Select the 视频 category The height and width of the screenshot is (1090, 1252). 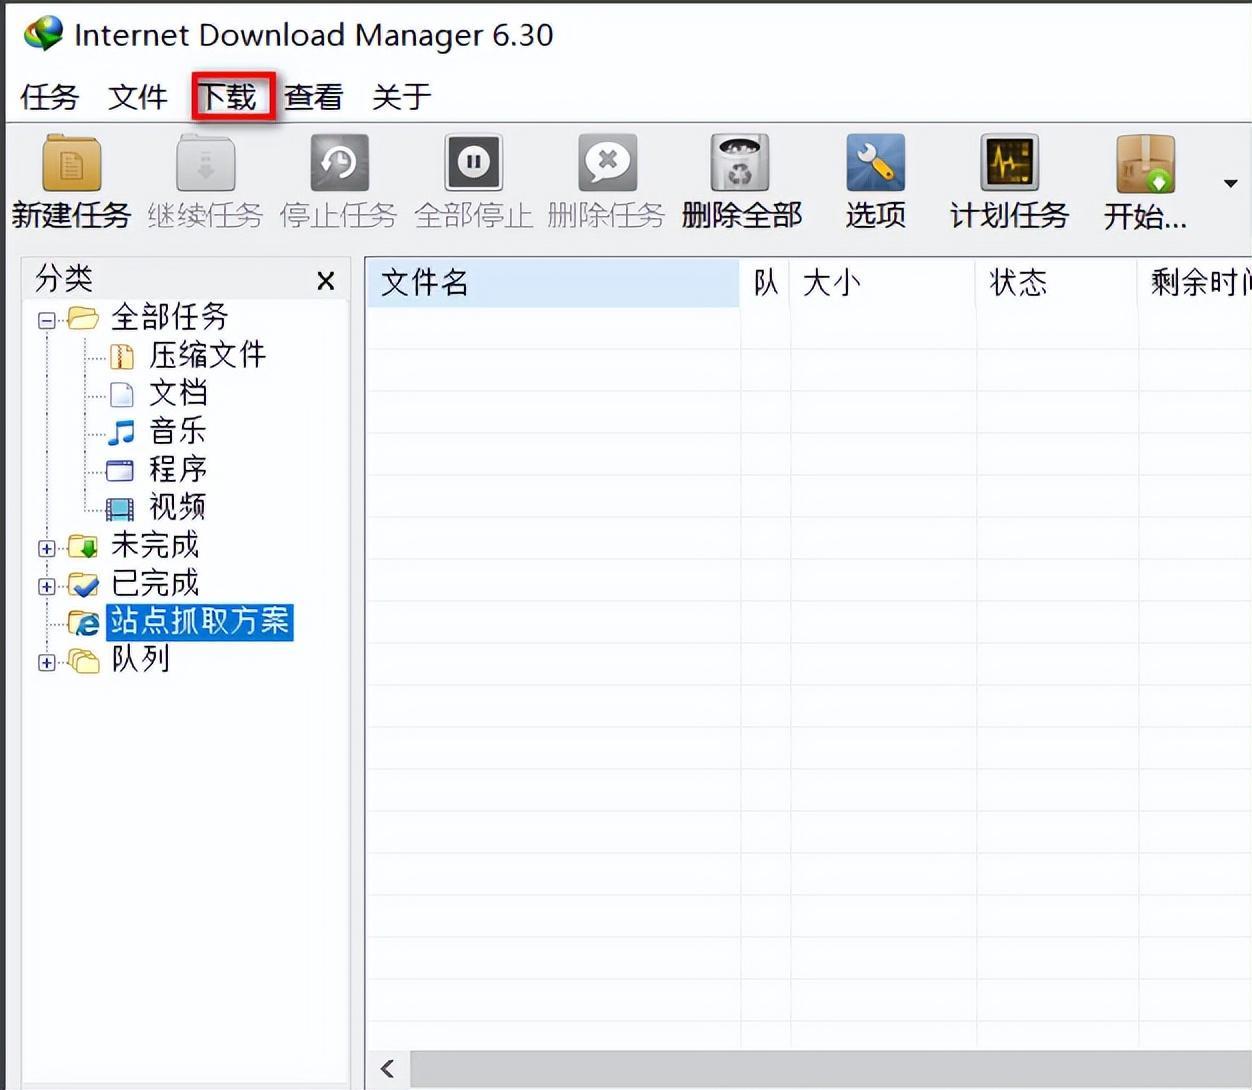pos(177,507)
